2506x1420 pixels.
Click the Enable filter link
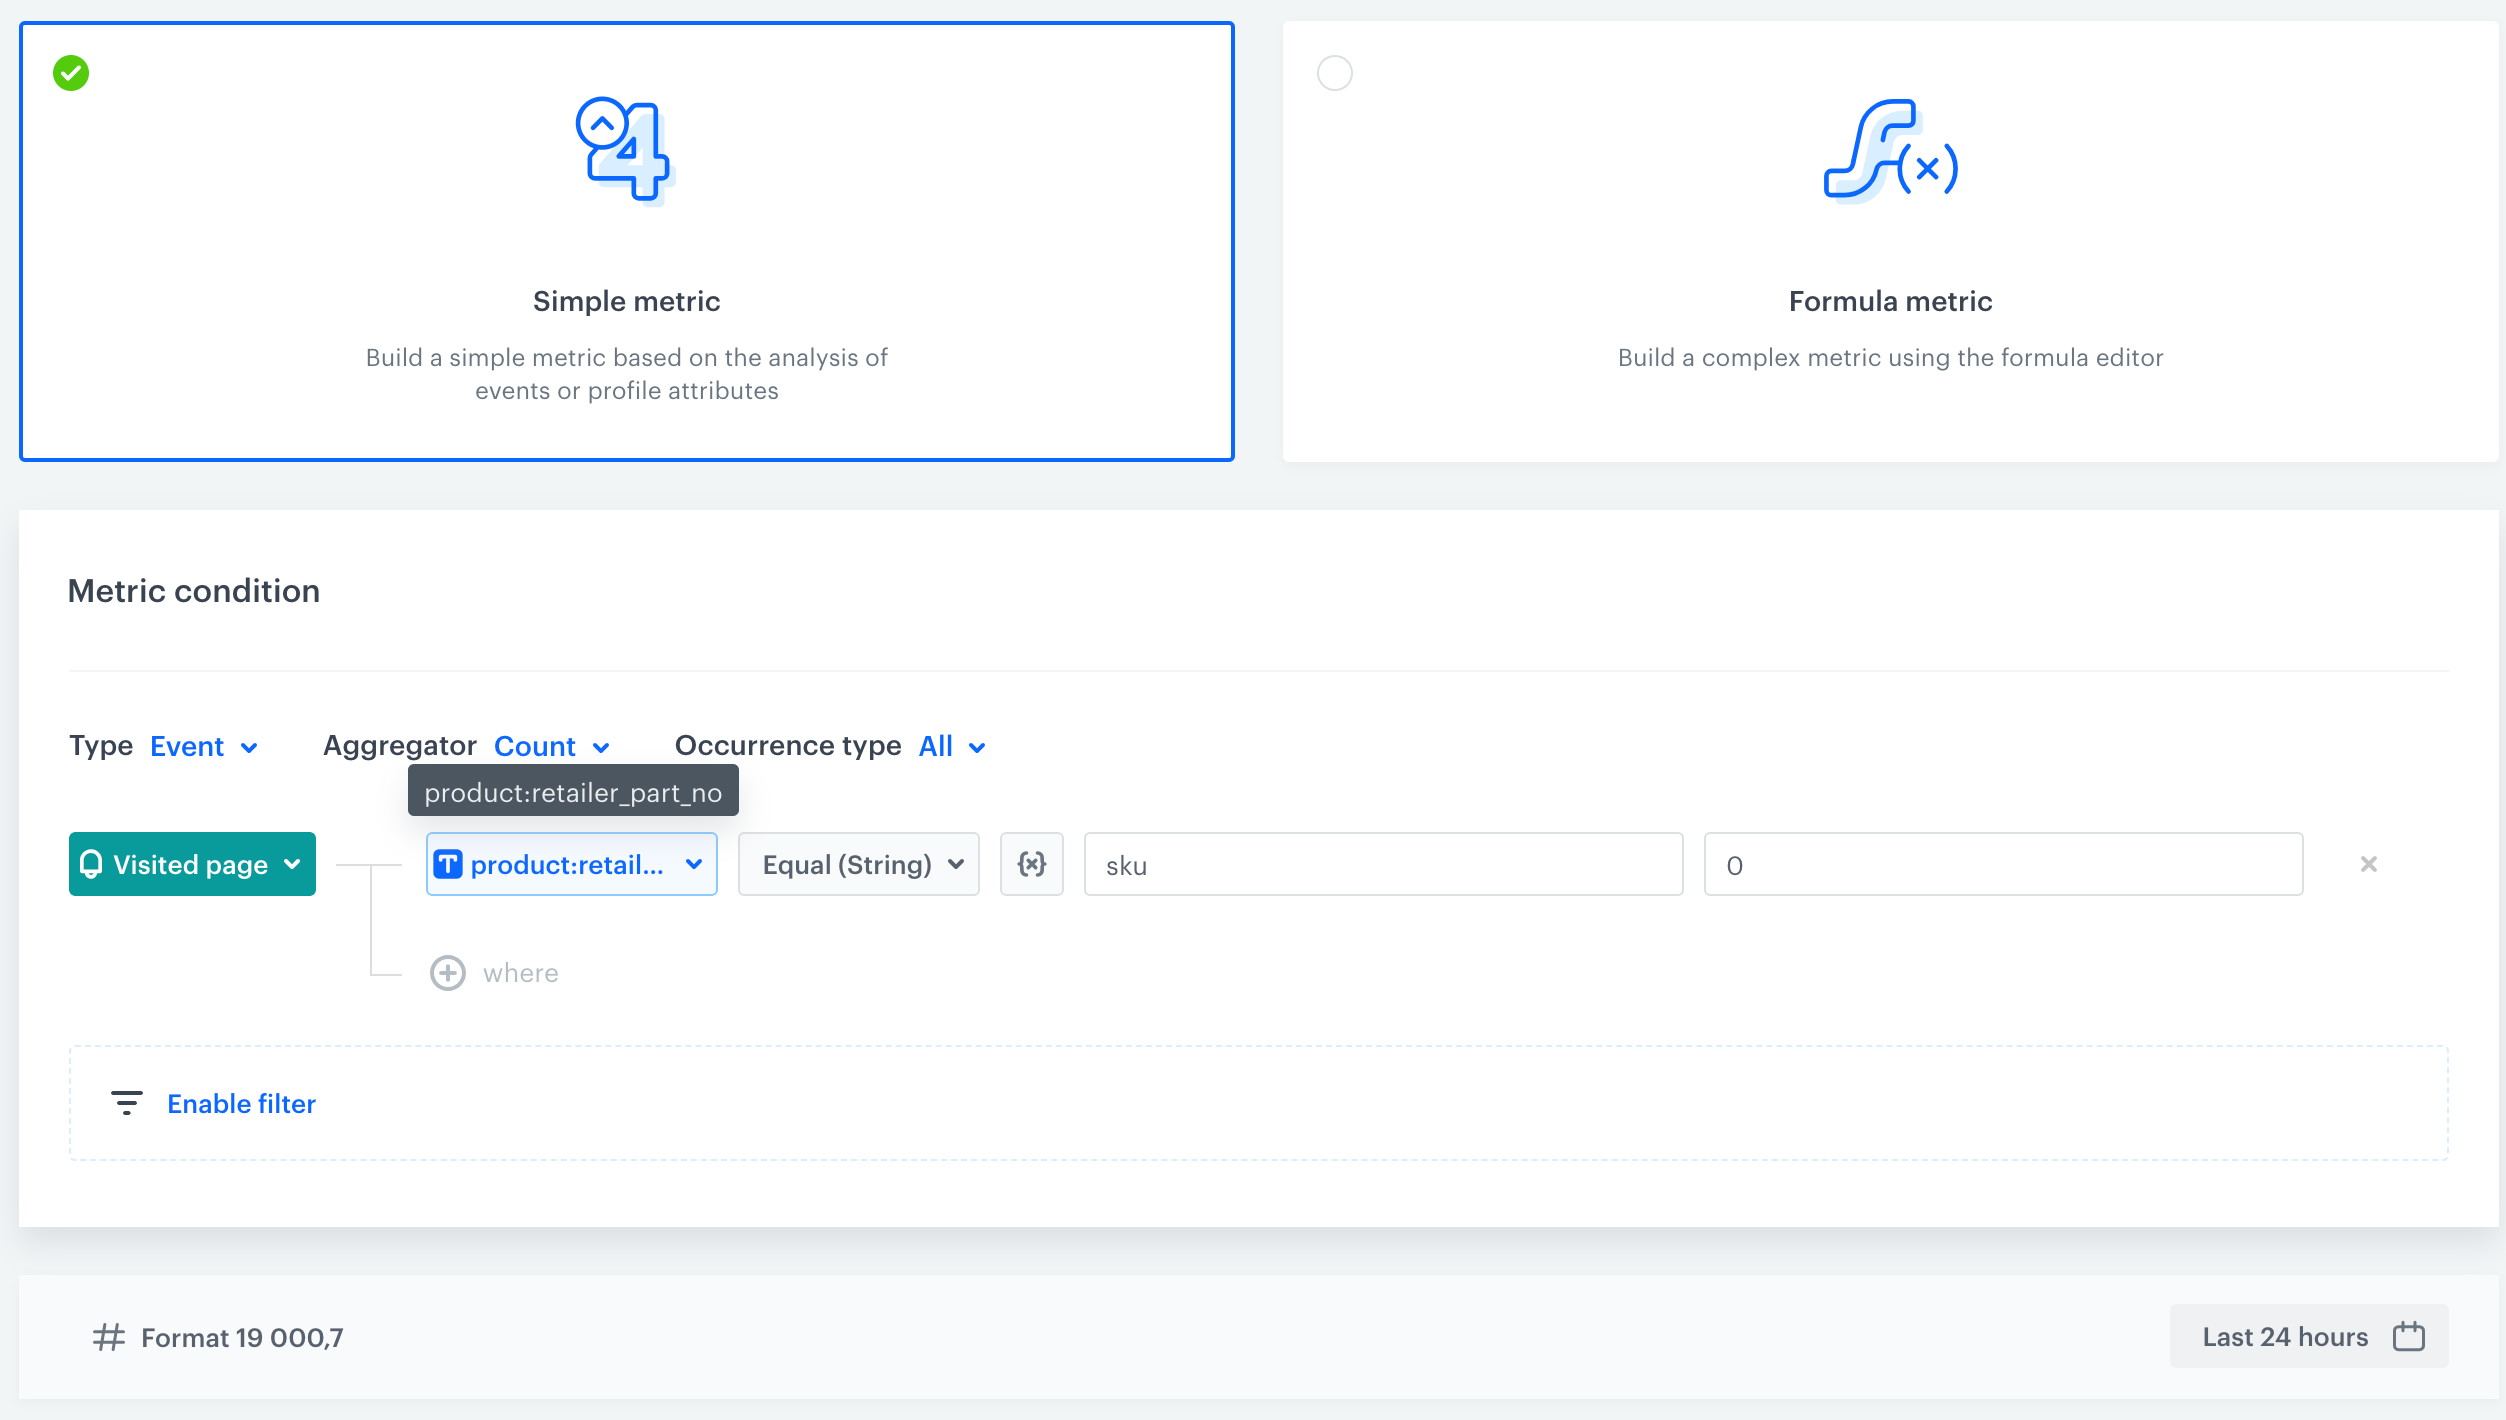241,1103
